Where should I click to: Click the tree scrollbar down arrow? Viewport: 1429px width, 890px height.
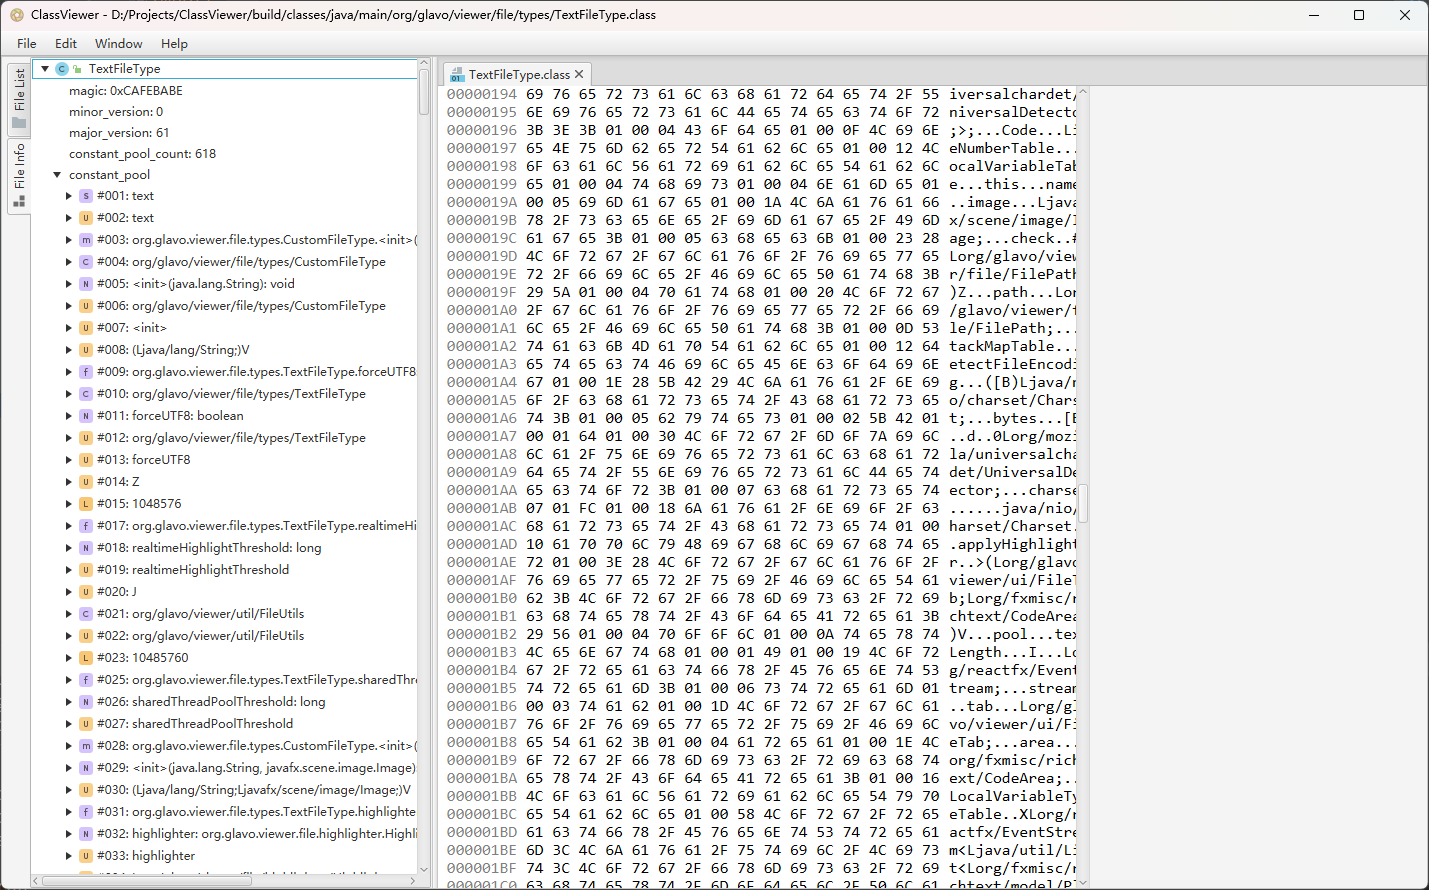(424, 870)
